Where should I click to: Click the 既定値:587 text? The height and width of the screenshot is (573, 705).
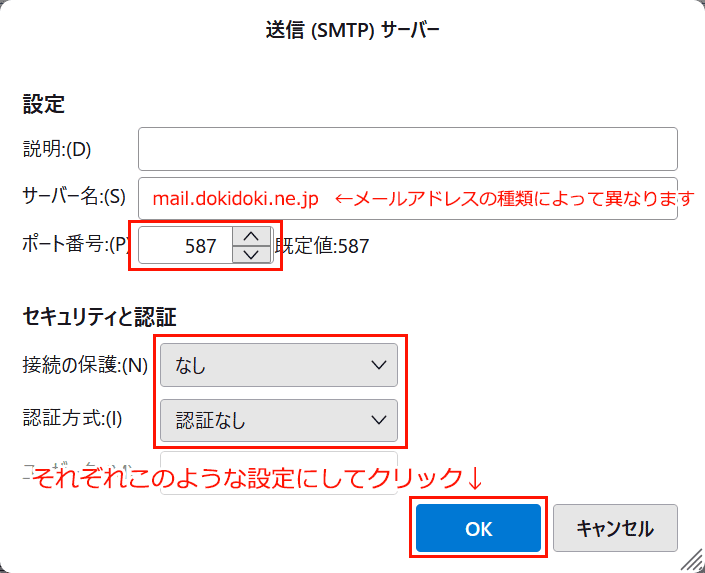click(322, 246)
